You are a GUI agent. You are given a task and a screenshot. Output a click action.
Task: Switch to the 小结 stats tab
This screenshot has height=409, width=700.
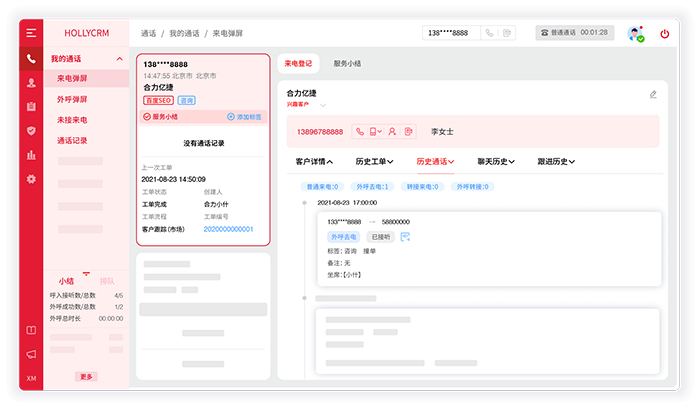point(66,281)
